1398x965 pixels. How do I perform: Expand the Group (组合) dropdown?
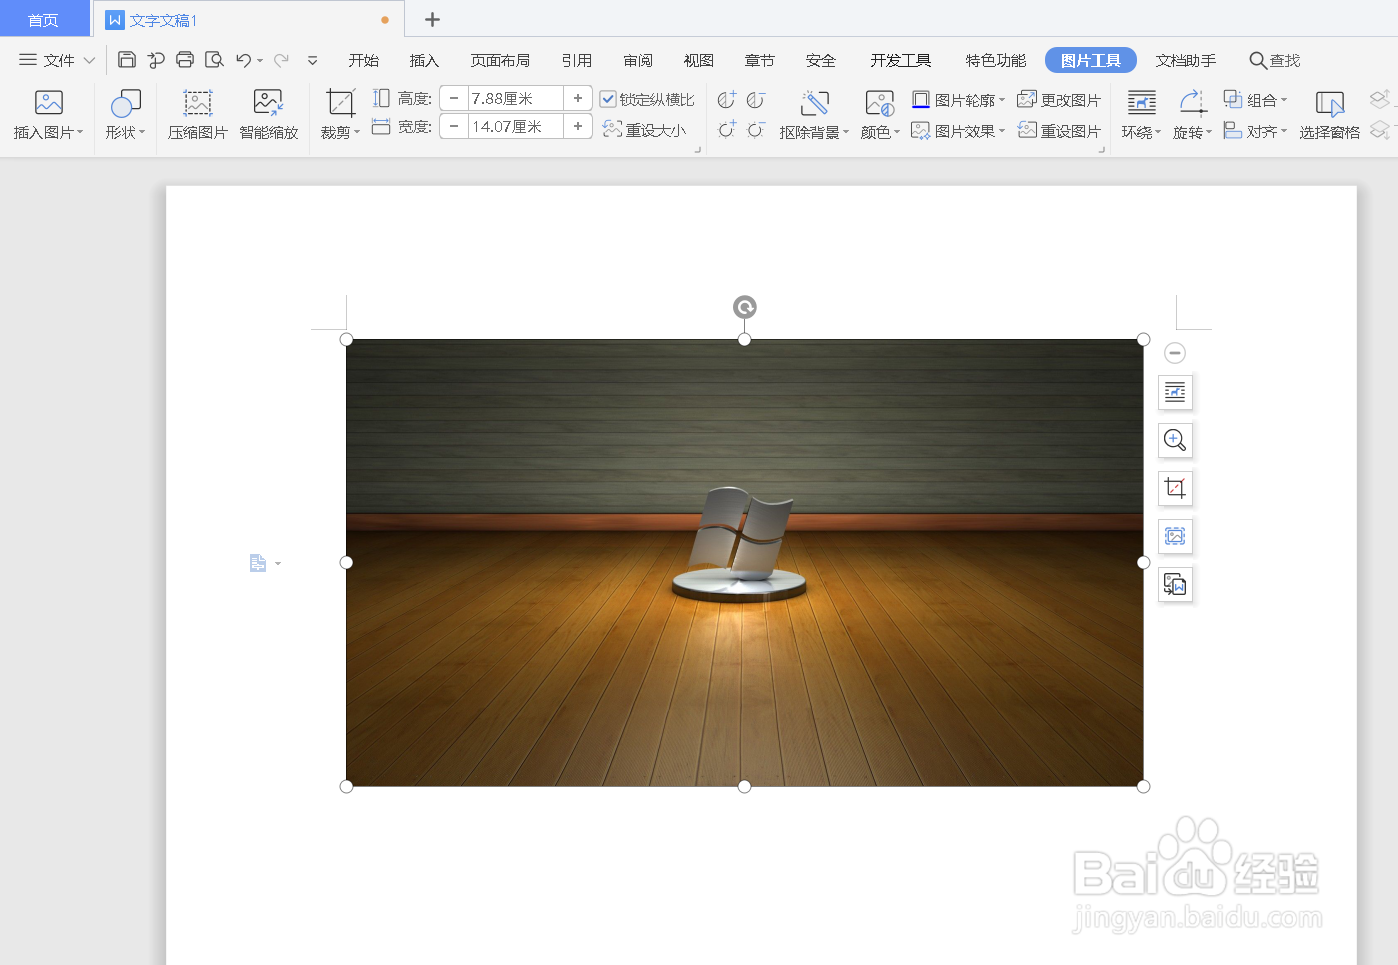point(1284,100)
